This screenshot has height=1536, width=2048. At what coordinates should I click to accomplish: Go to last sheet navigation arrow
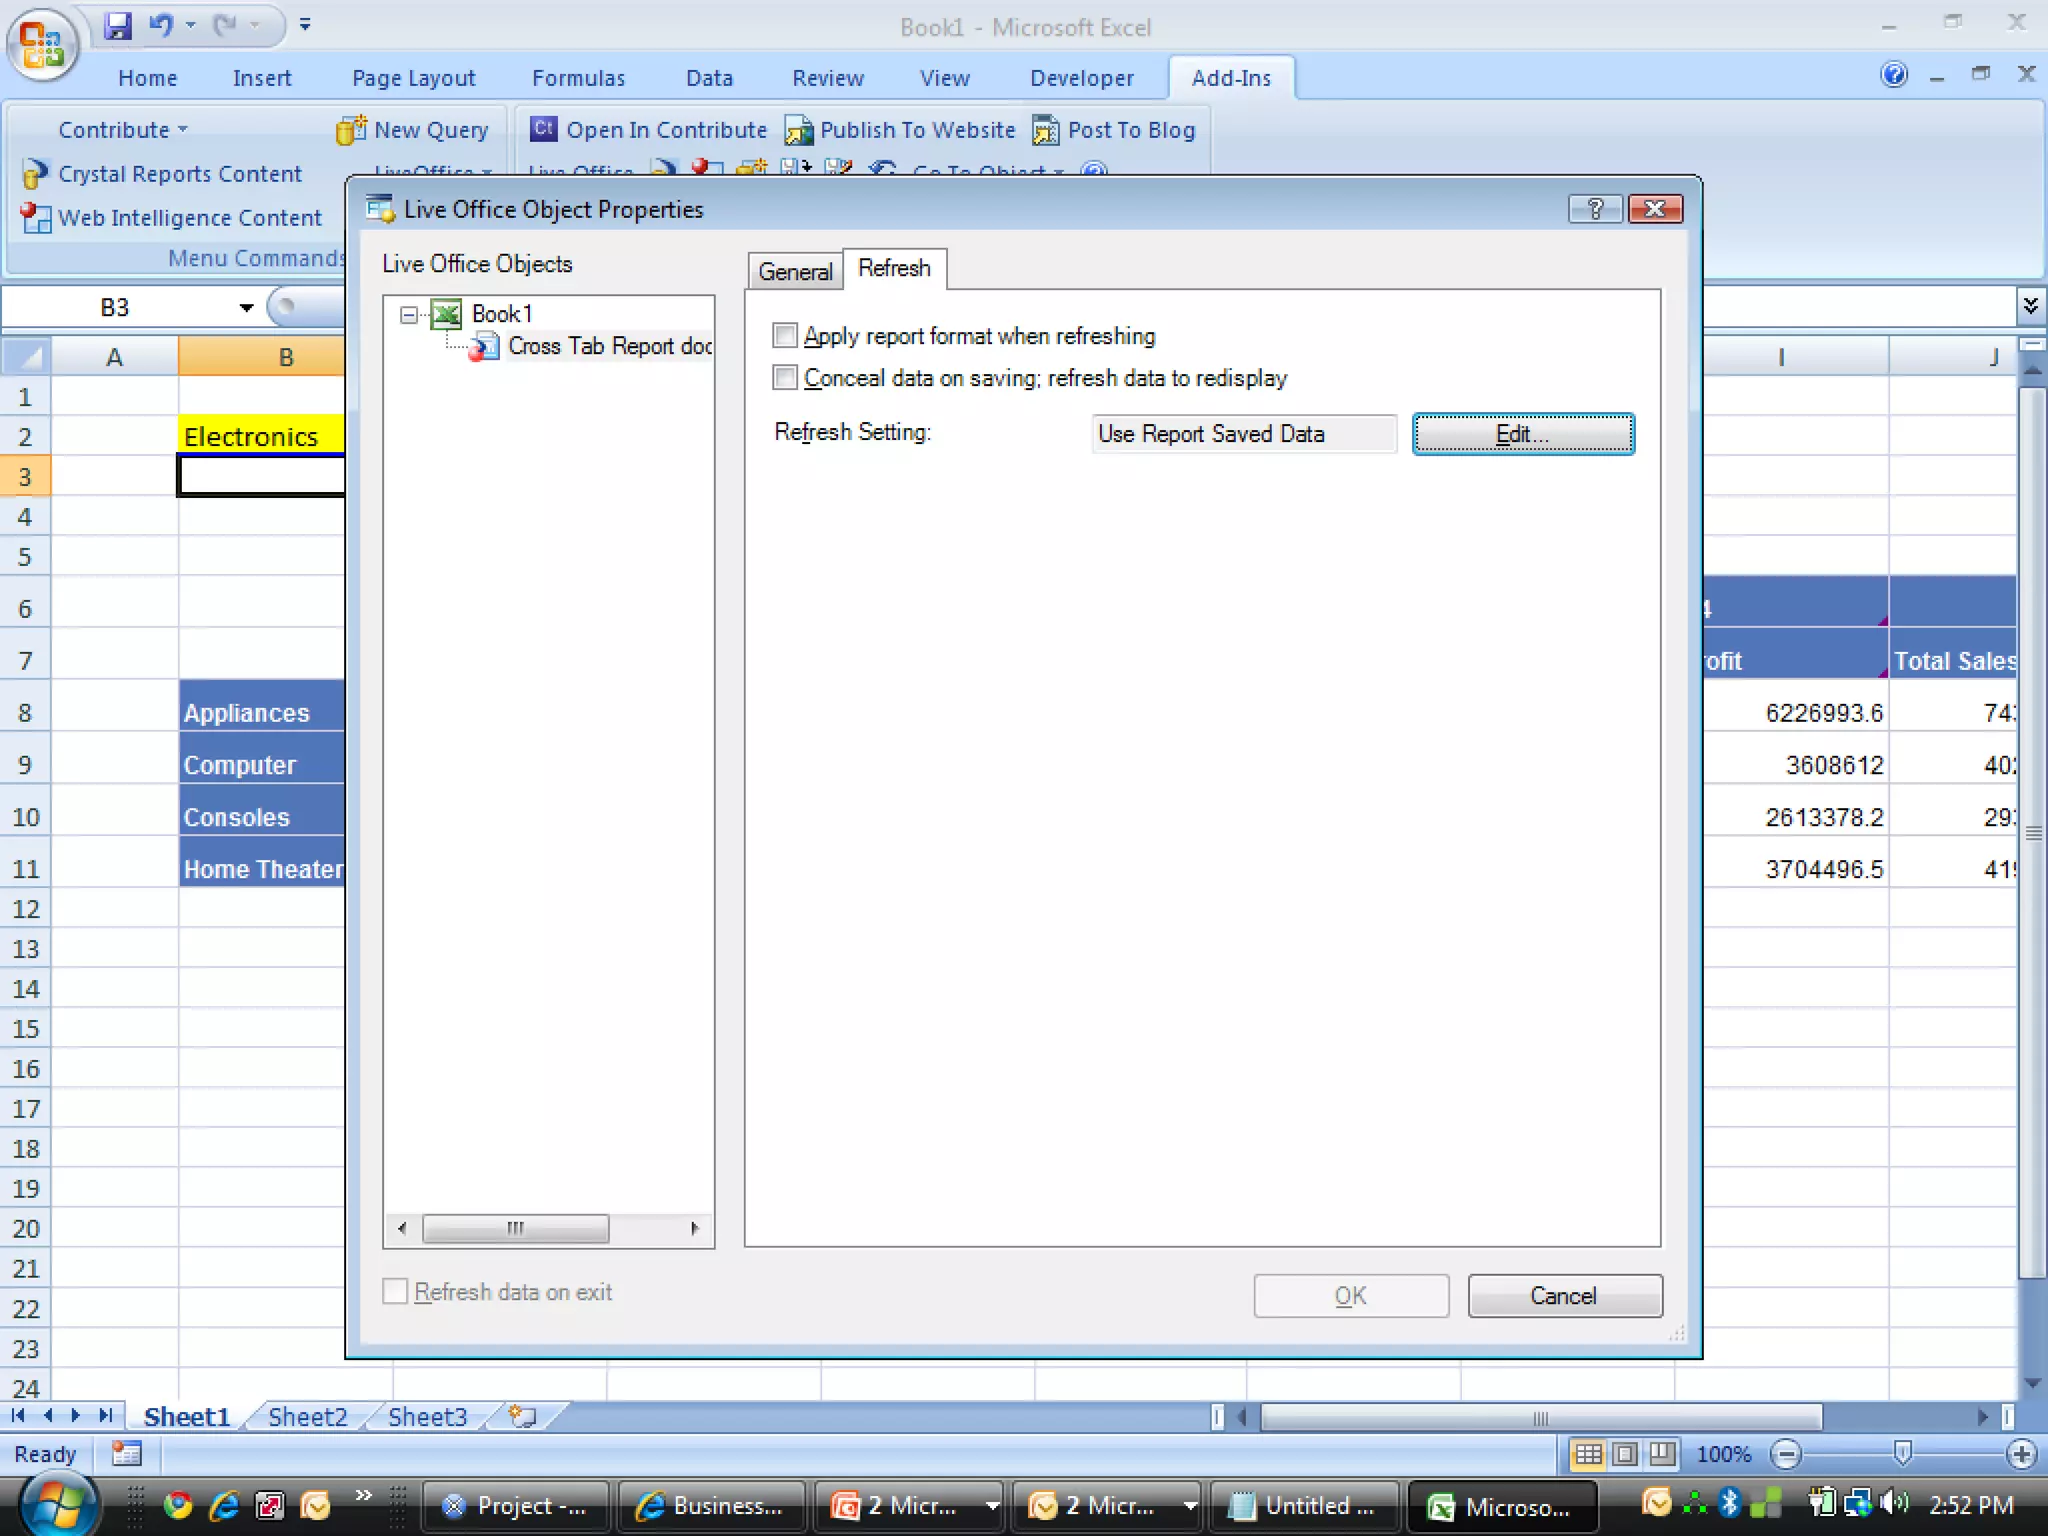click(x=104, y=1416)
